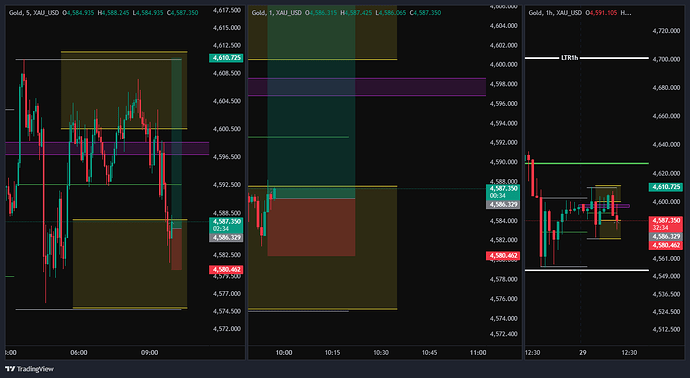Click the H4,588.245 high value in 5-minute pane
The height and width of the screenshot is (378, 690).
[115, 13]
